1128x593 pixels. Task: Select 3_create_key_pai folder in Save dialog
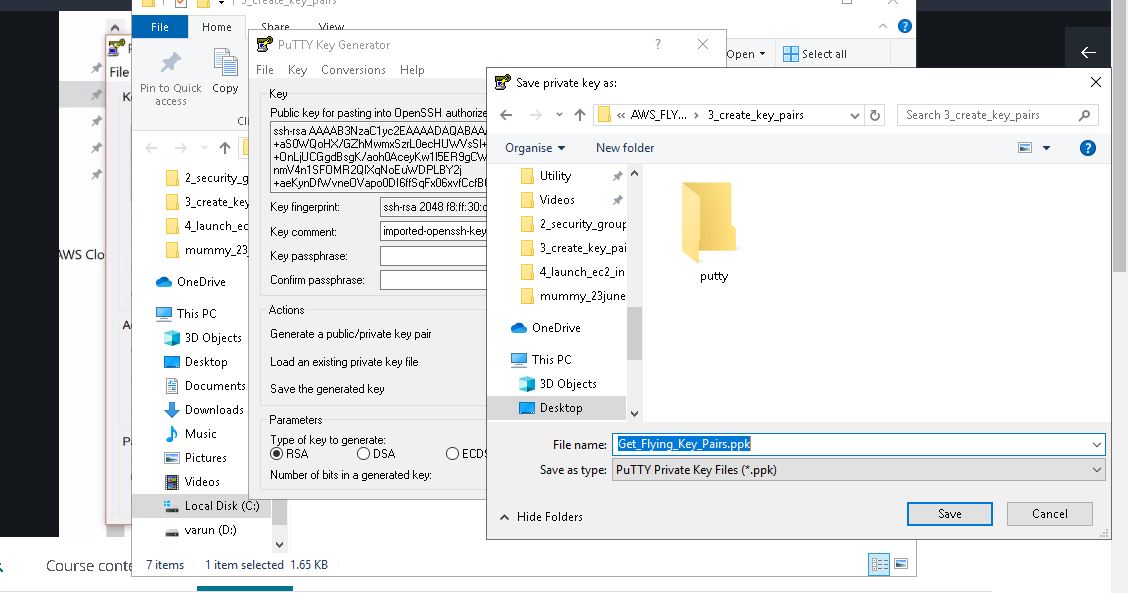coord(583,248)
